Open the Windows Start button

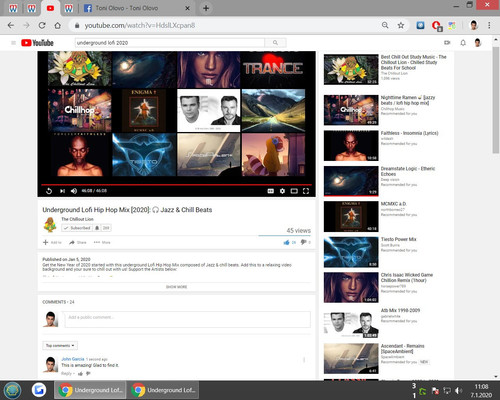(12, 390)
